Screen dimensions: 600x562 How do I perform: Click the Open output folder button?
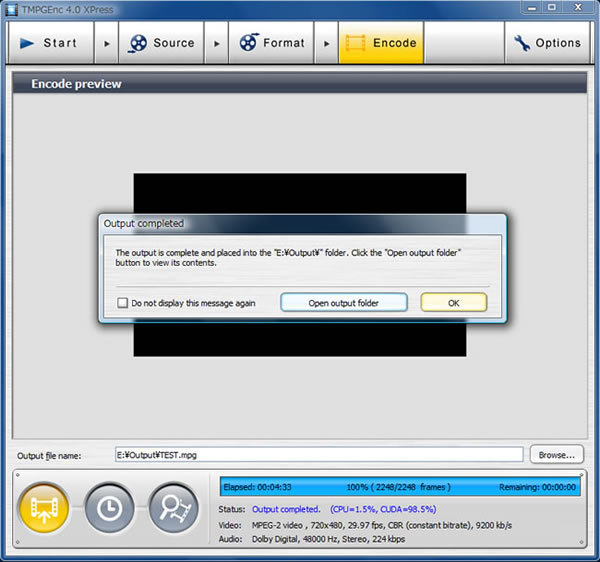344,303
